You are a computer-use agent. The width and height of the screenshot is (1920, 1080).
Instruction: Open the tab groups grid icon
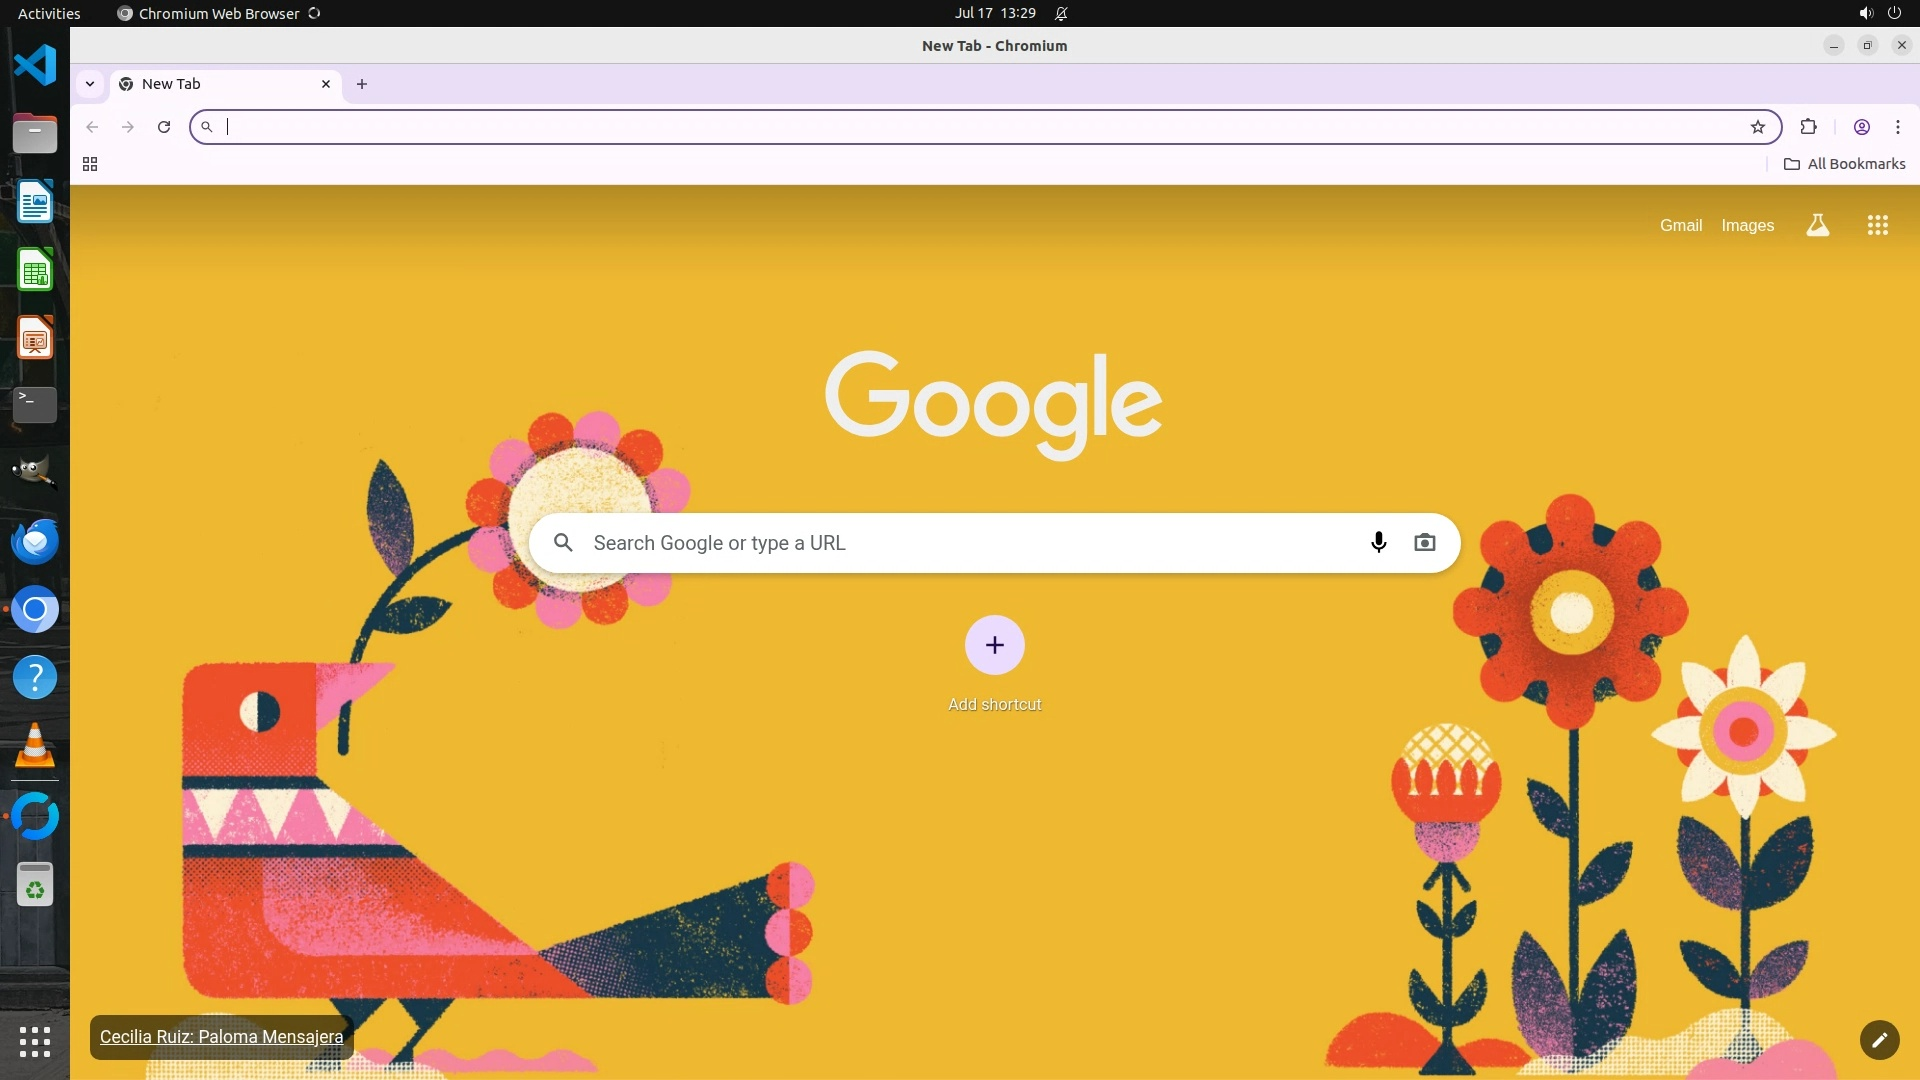(x=90, y=164)
